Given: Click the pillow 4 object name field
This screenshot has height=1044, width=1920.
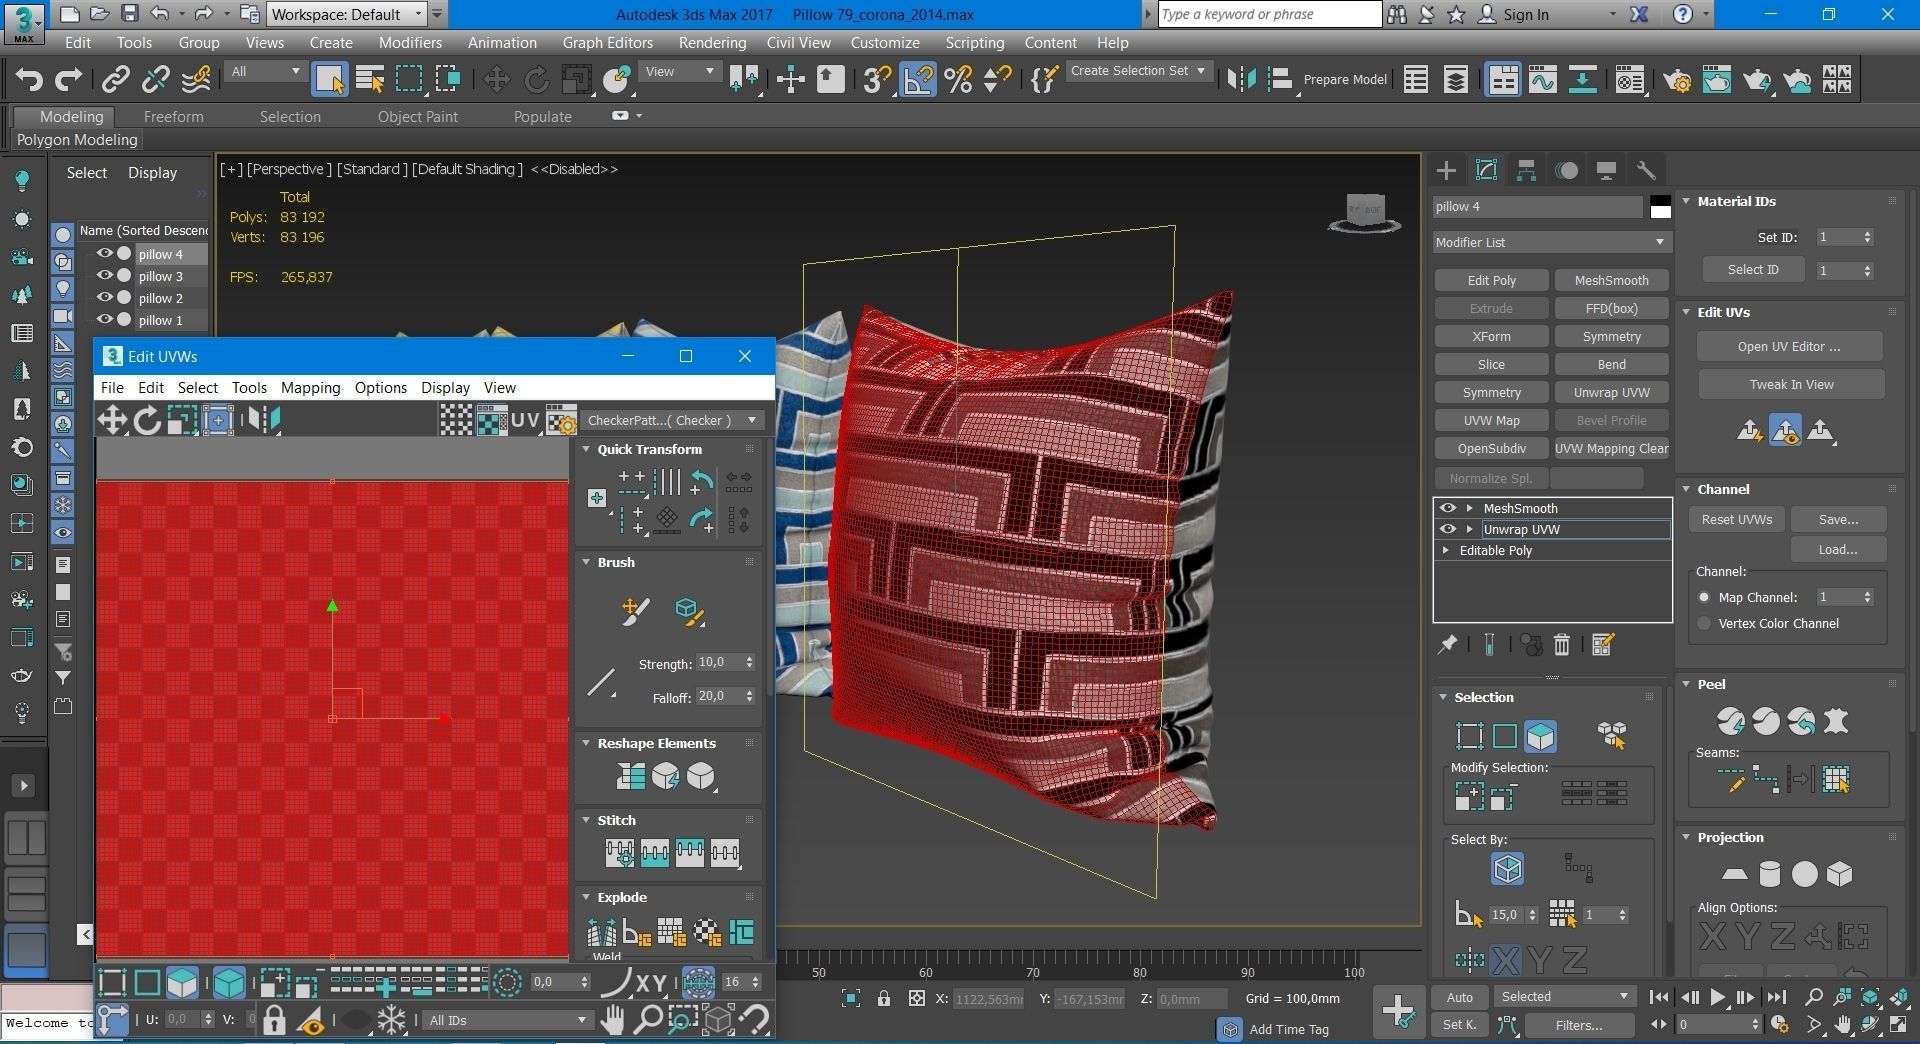Looking at the screenshot, I should pyautogui.click(x=1538, y=207).
